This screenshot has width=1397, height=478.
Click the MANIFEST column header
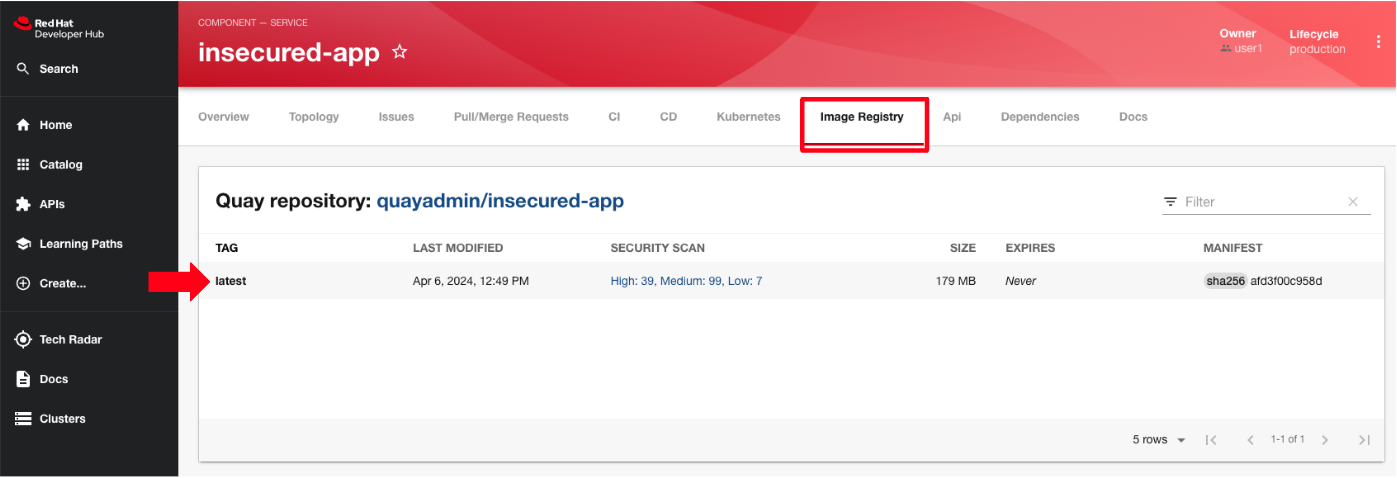point(1233,248)
